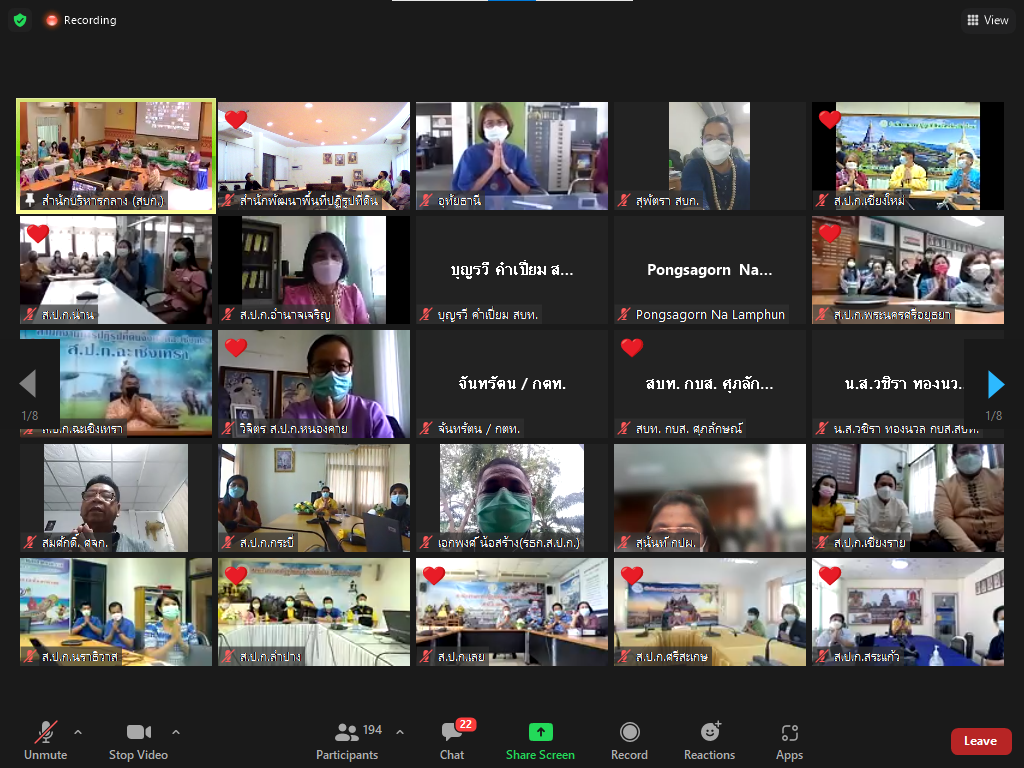Viewport: 1024px width, 768px height.
Task: Go to the previous gallery page
Action: click(x=28, y=384)
